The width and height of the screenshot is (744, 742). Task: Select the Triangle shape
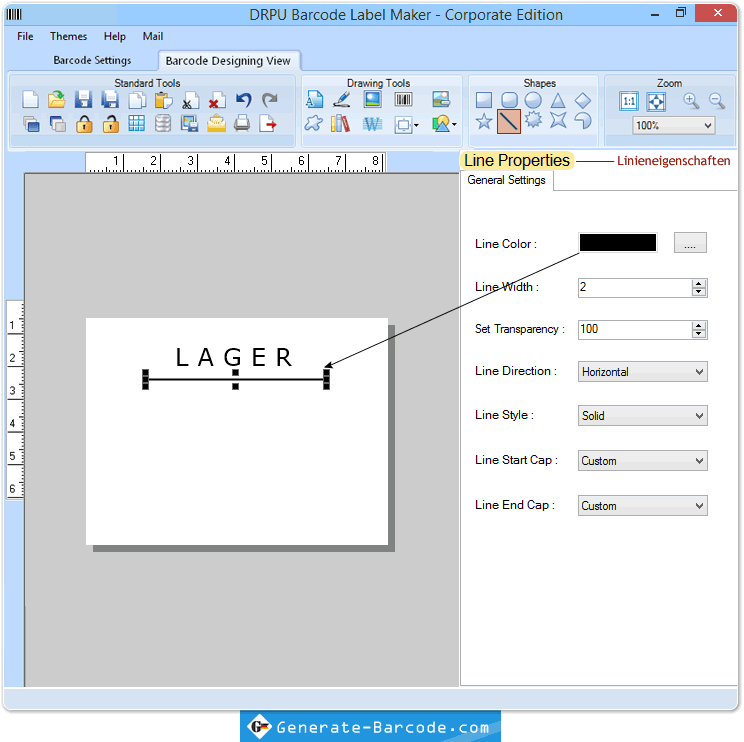point(558,100)
